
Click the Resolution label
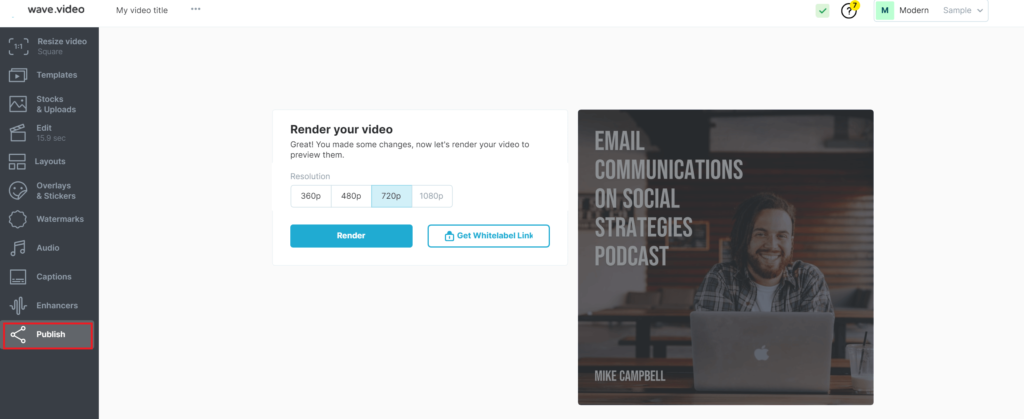(x=310, y=176)
